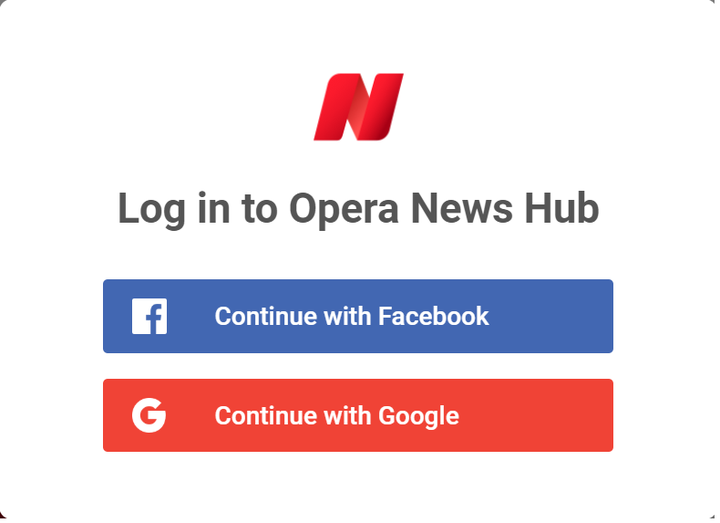The height and width of the screenshot is (523, 720).
Task: Click the red Opera News N logo
Action: coord(359,107)
